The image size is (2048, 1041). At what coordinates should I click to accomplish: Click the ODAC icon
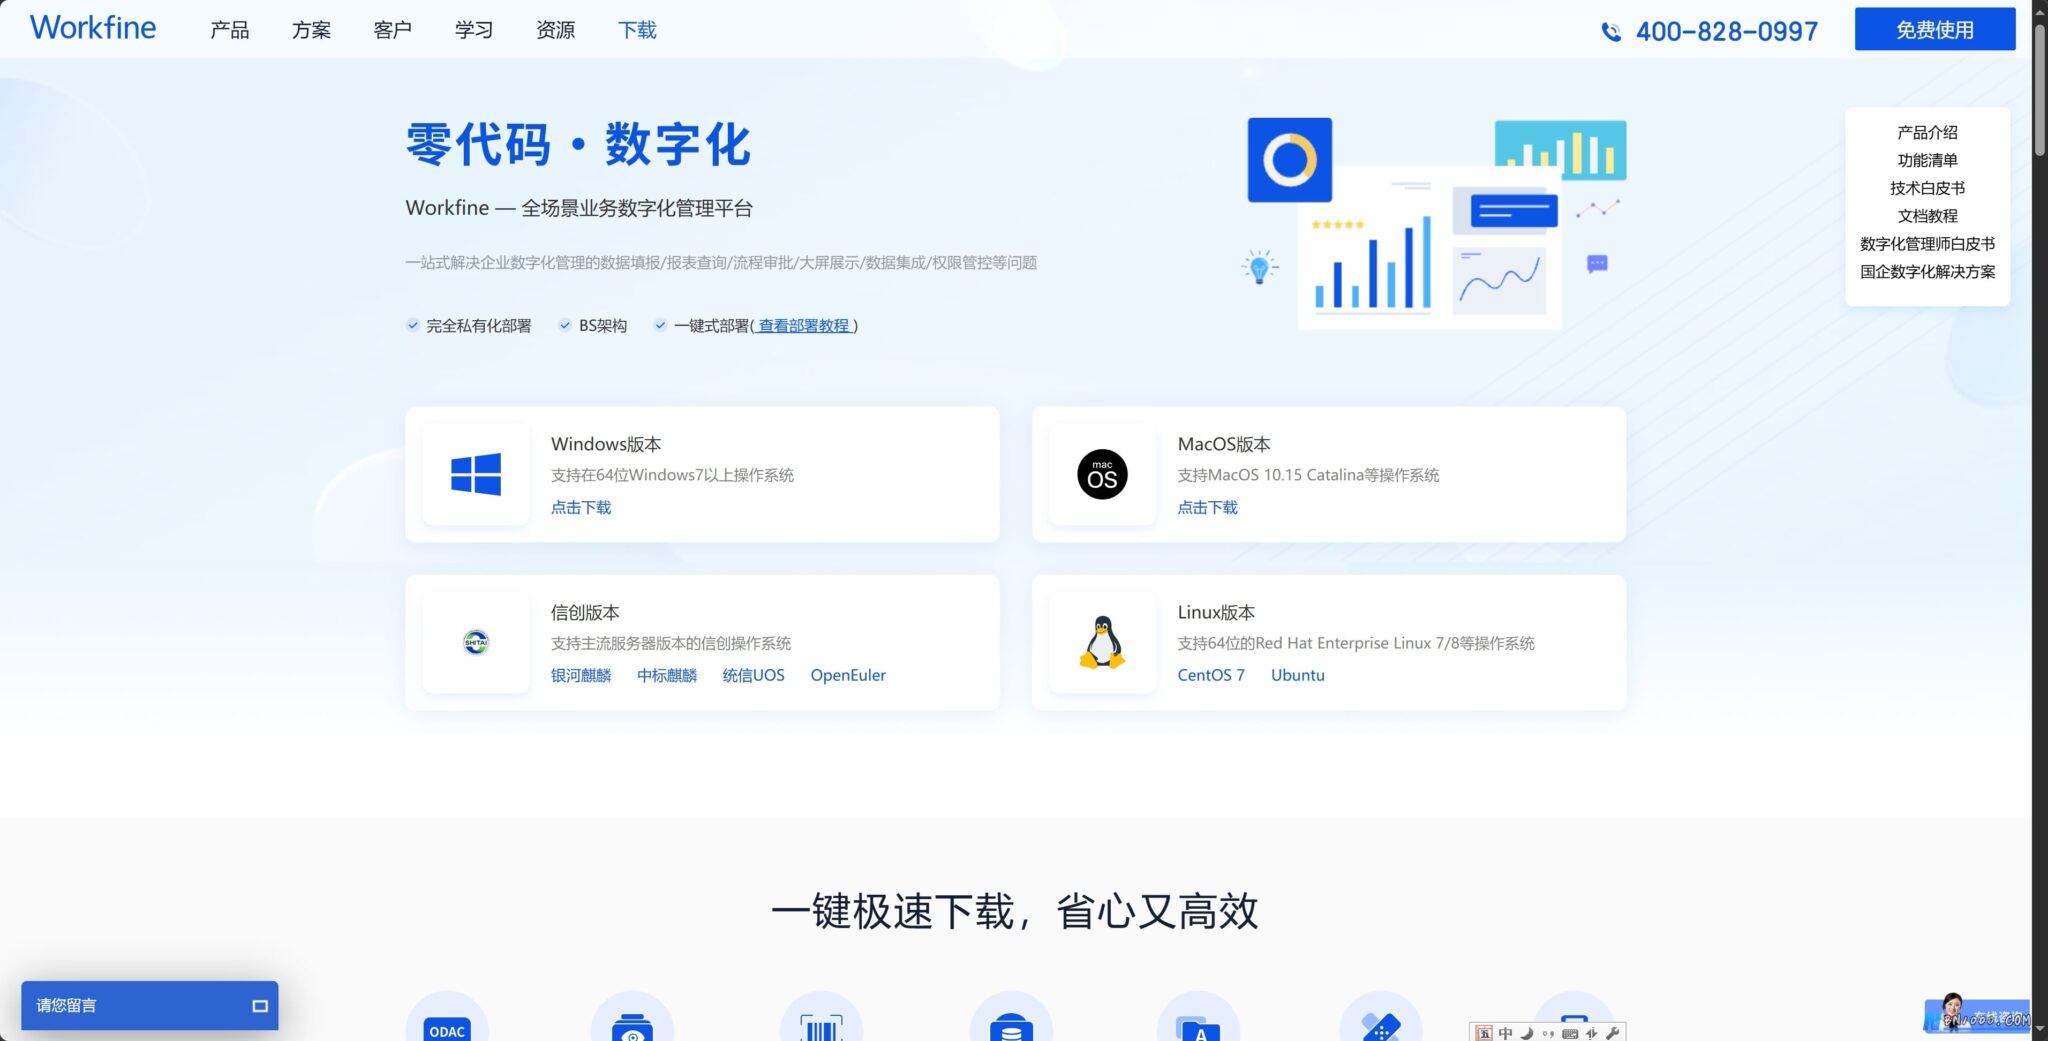447,1020
